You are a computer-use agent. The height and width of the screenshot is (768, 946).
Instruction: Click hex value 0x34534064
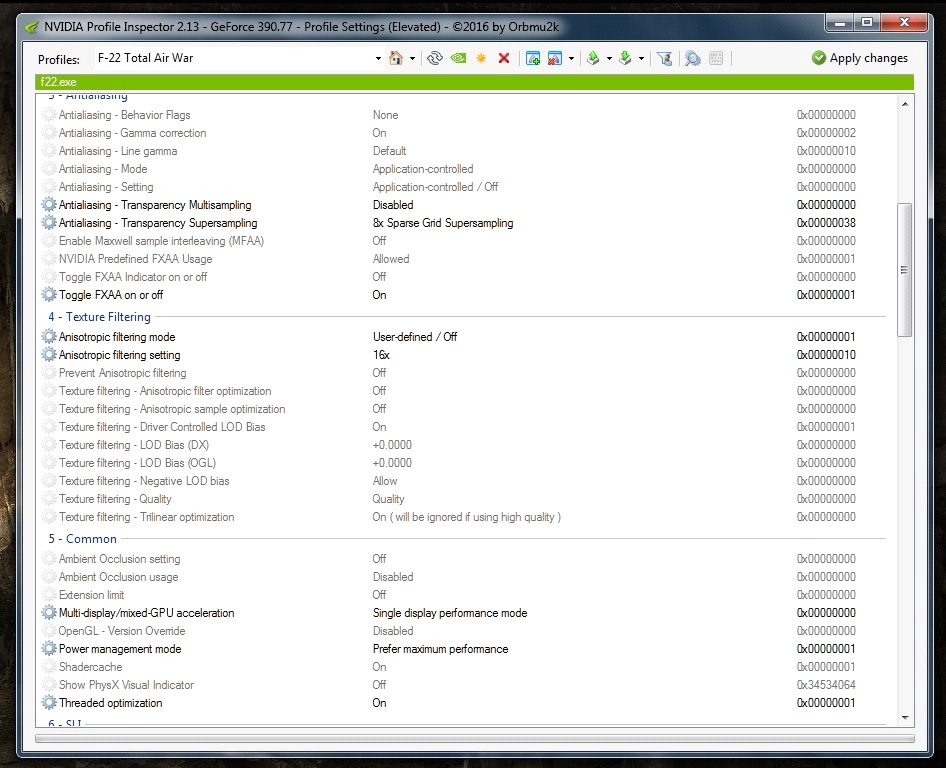point(826,685)
